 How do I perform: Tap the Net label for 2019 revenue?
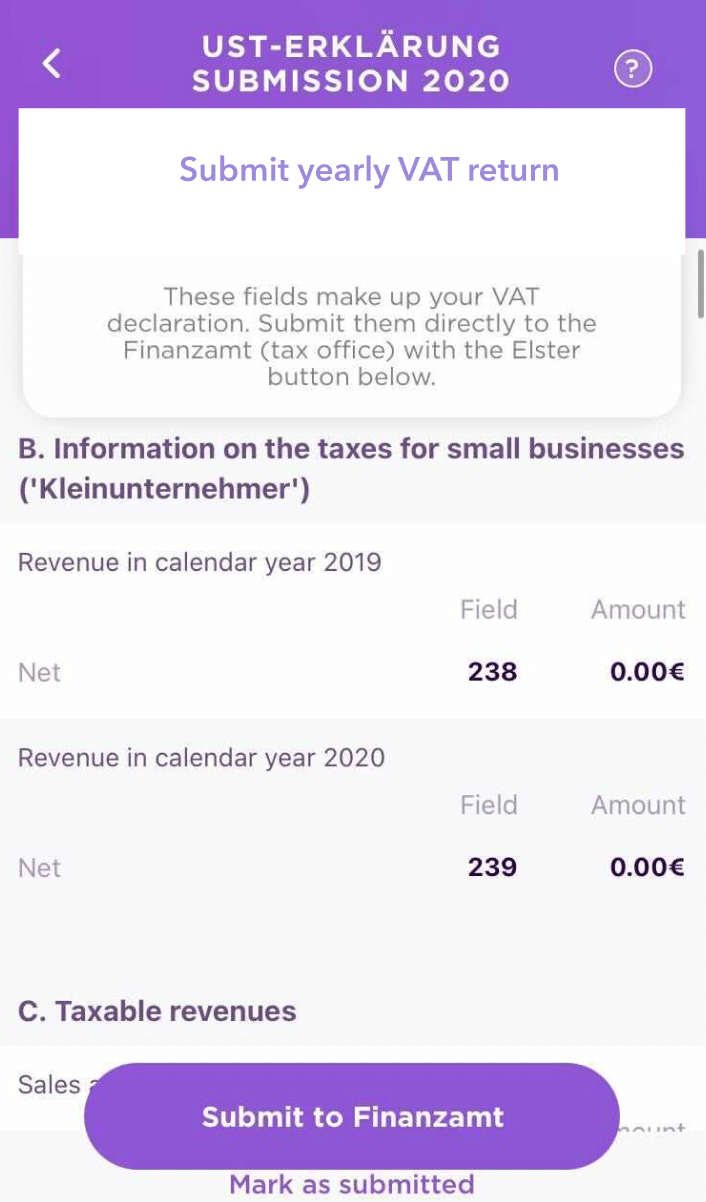pos(40,672)
